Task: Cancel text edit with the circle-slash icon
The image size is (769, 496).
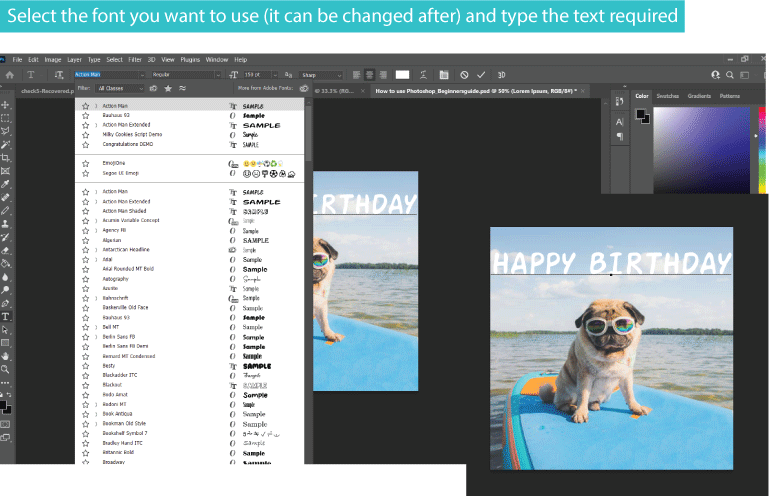Action: [463, 74]
